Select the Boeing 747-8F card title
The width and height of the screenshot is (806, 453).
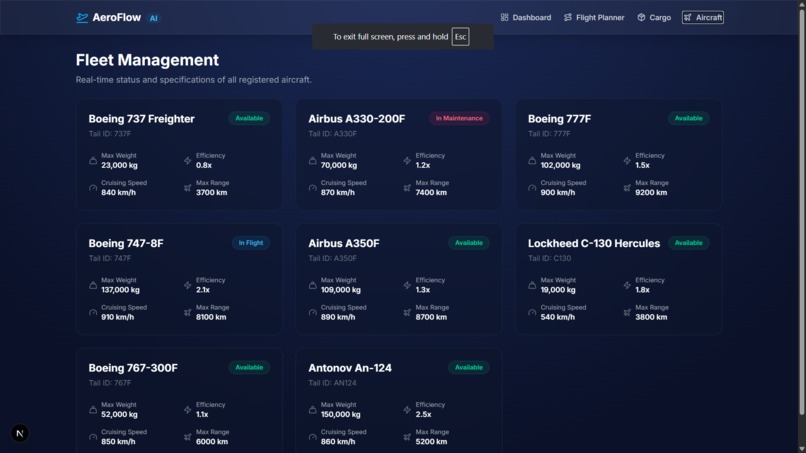click(126, 243)
